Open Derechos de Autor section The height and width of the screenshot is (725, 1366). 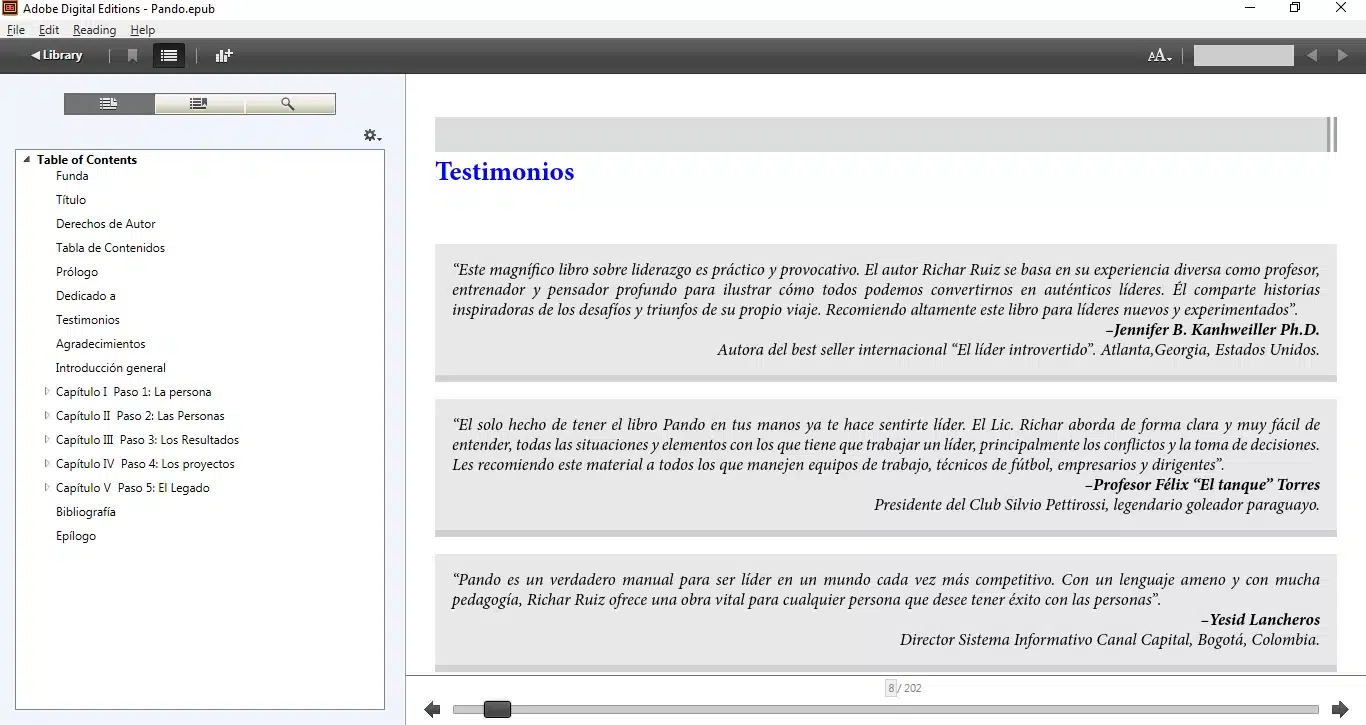pyautogui.click(x=106, y=224)
